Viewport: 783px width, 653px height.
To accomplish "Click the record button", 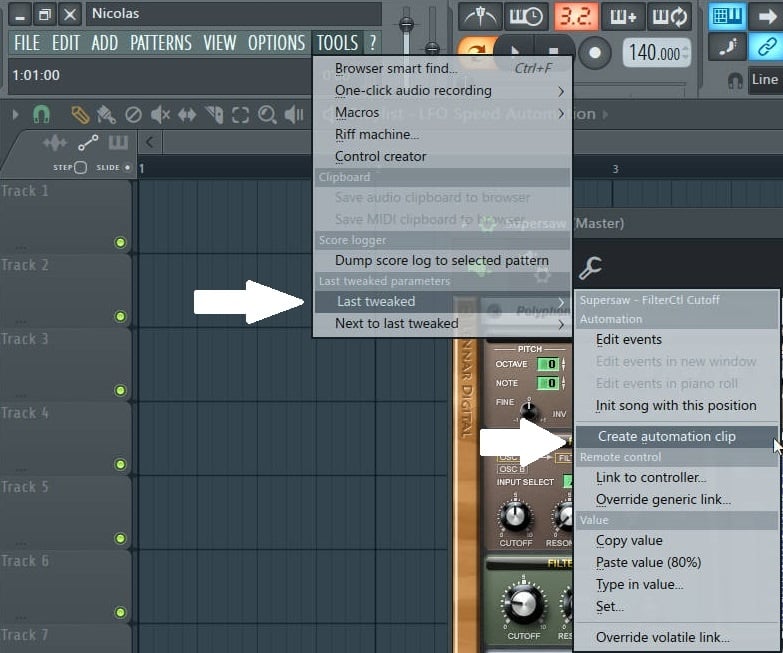I will point(594,52).
